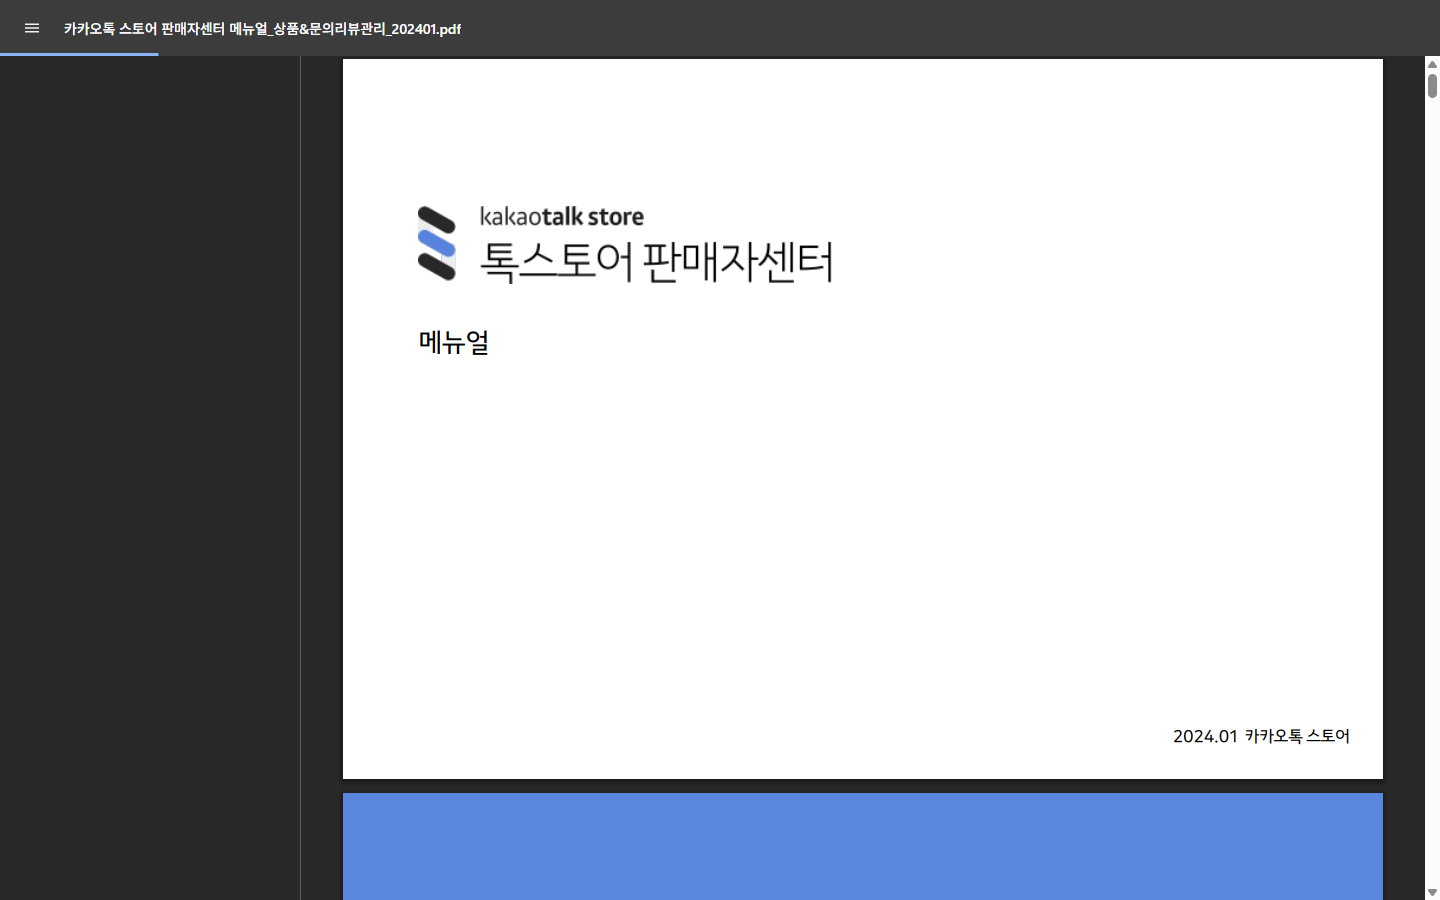Click the '2024.01 카카오톡 스토어' footer text
This screenshot has width=1440, height=900.
(1261, 736)
